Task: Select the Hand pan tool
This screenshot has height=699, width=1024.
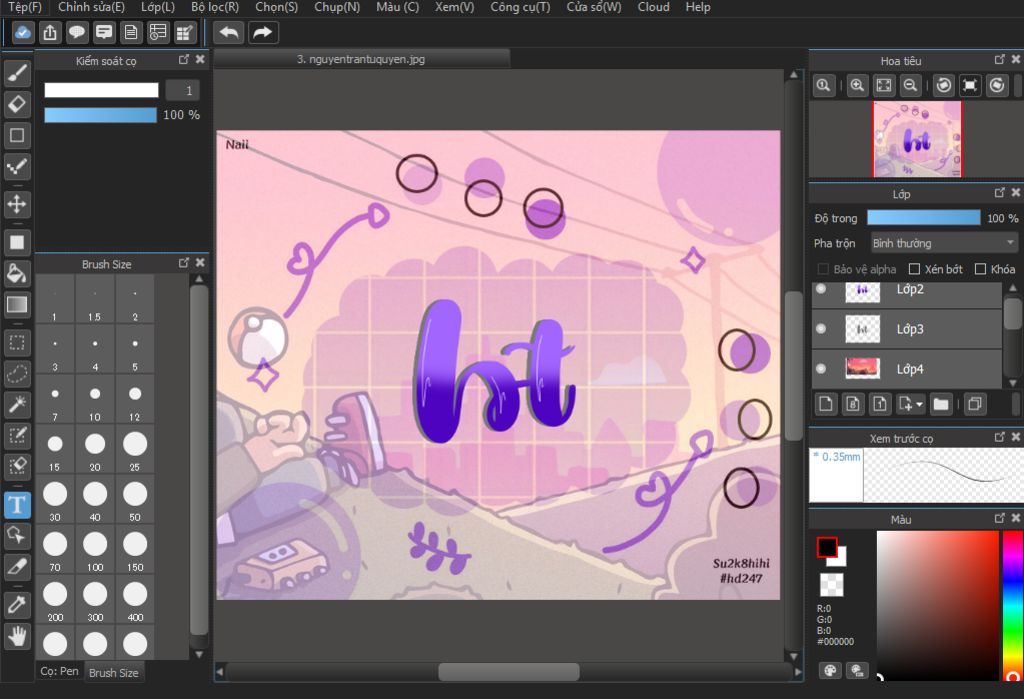Action: [17, 636]
